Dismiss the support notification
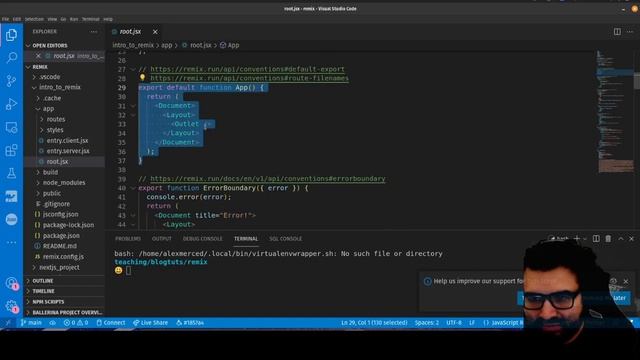 pos(626,281)
